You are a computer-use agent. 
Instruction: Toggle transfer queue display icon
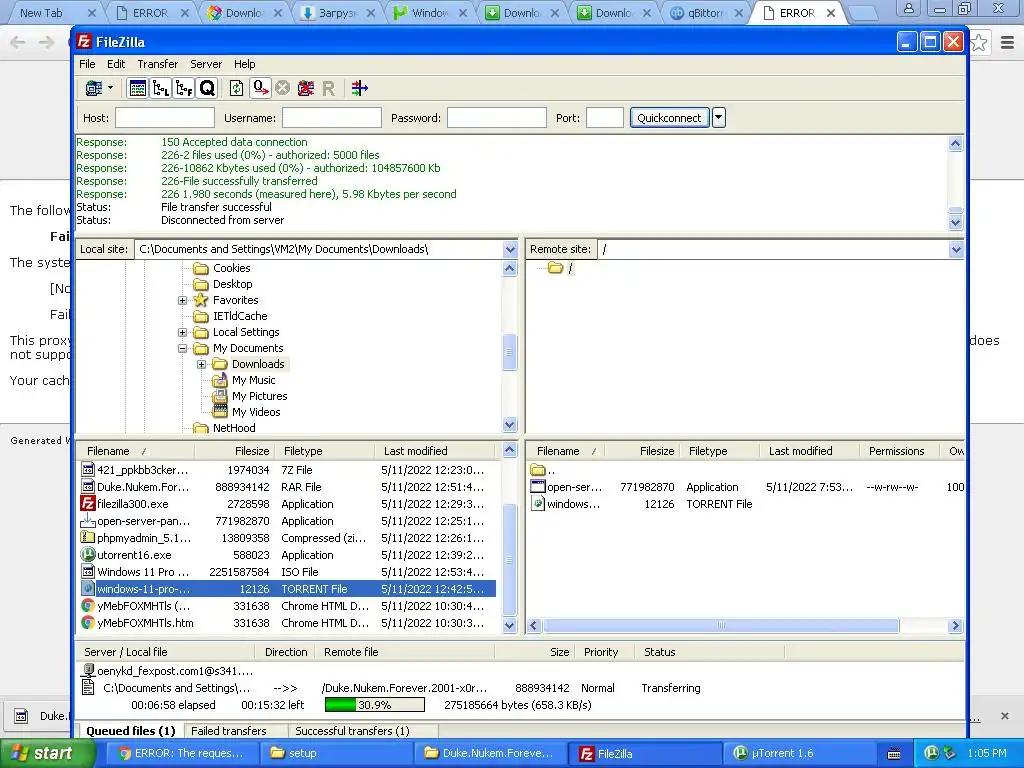(x=207, y=88)
